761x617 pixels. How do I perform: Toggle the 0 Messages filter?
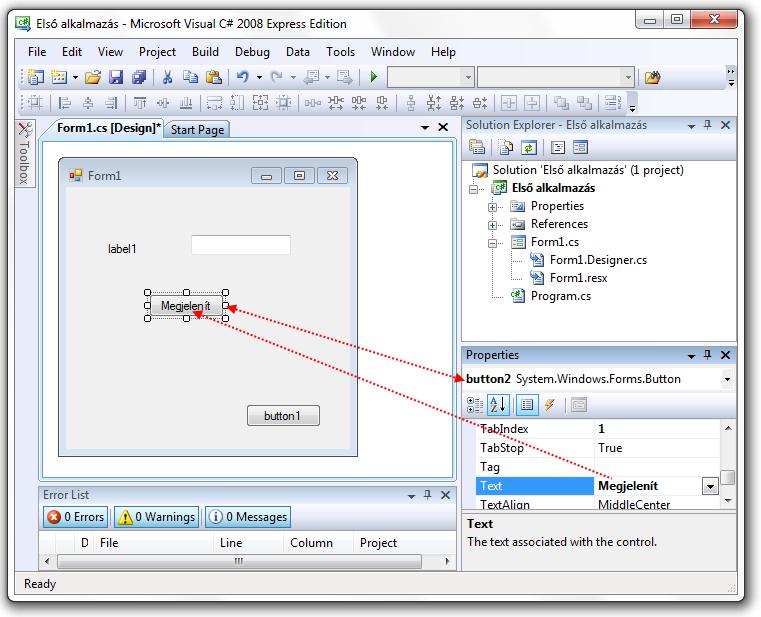[248, 517]
